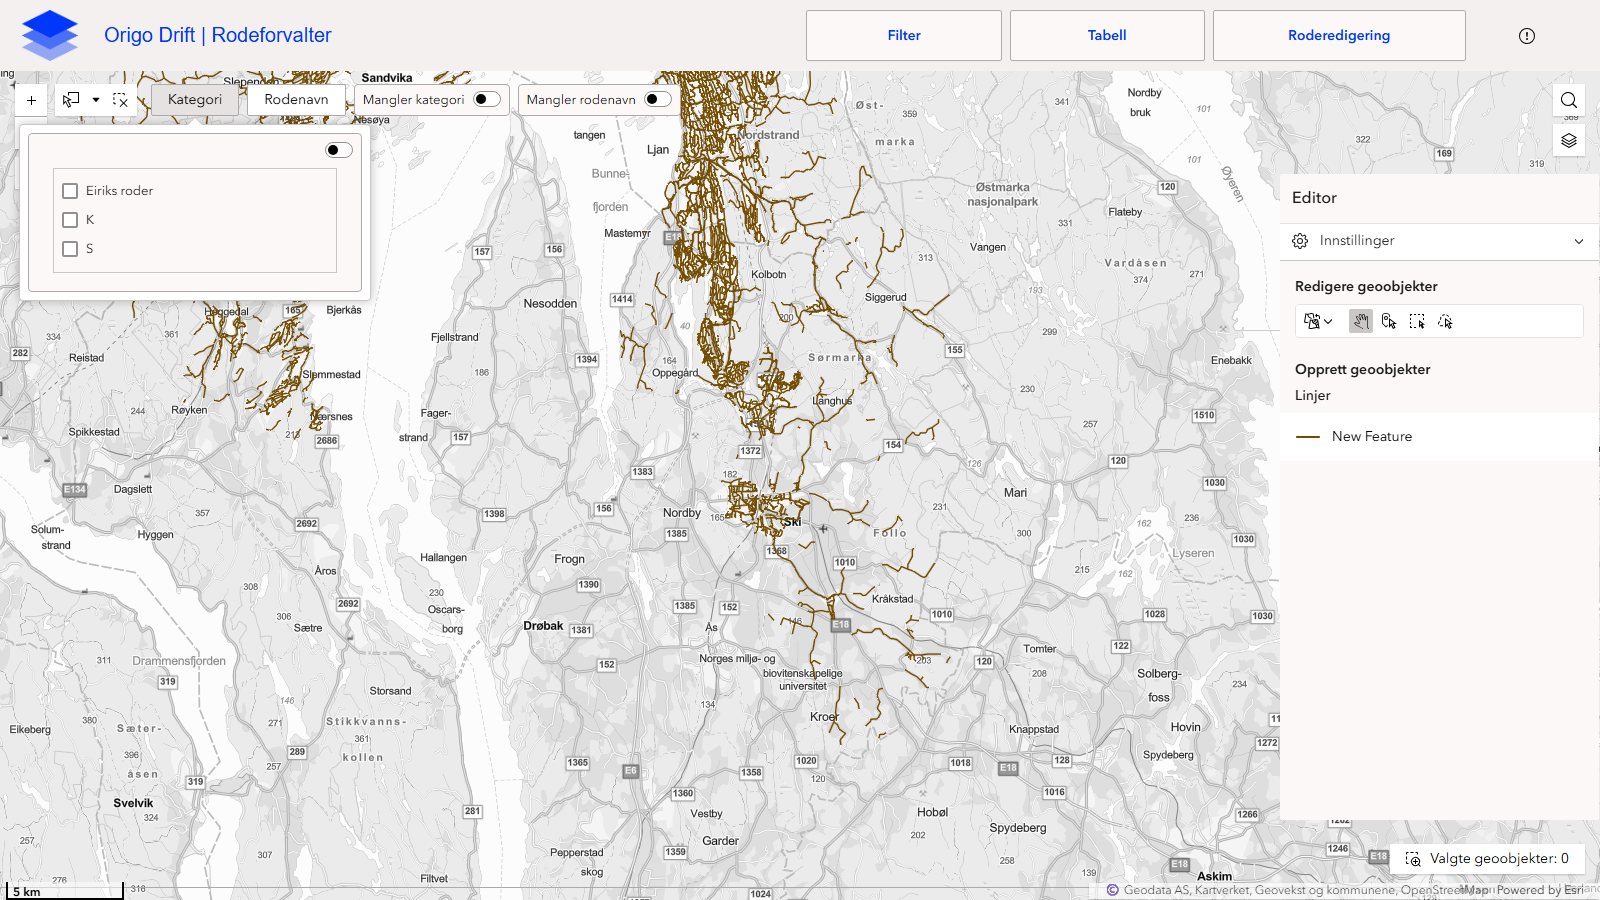This screenshot has height=900, width=1600.
Task: Select the rectangle selection edit tool
Action: coord(1417,321)
